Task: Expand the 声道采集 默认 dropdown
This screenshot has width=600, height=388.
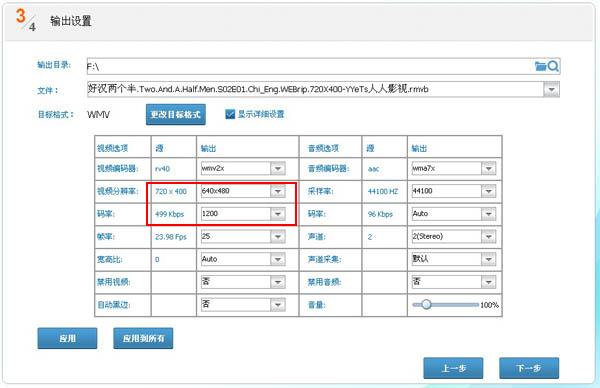Action: [488, 259]
